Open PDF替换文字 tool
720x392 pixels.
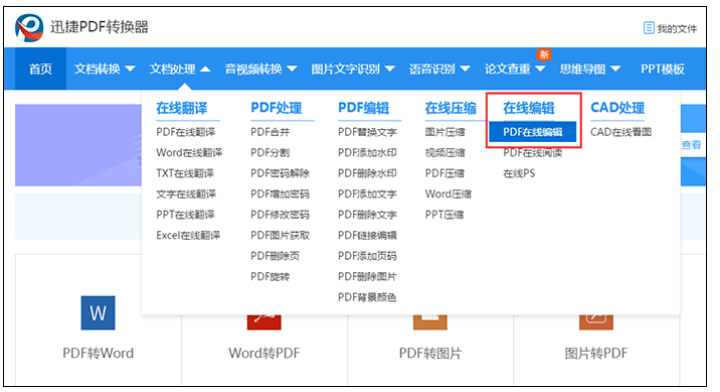367,132
